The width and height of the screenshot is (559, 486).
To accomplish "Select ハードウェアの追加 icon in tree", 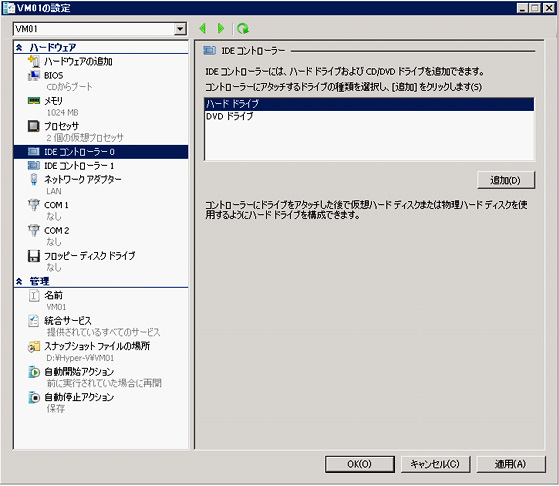I will pos(34,62).
